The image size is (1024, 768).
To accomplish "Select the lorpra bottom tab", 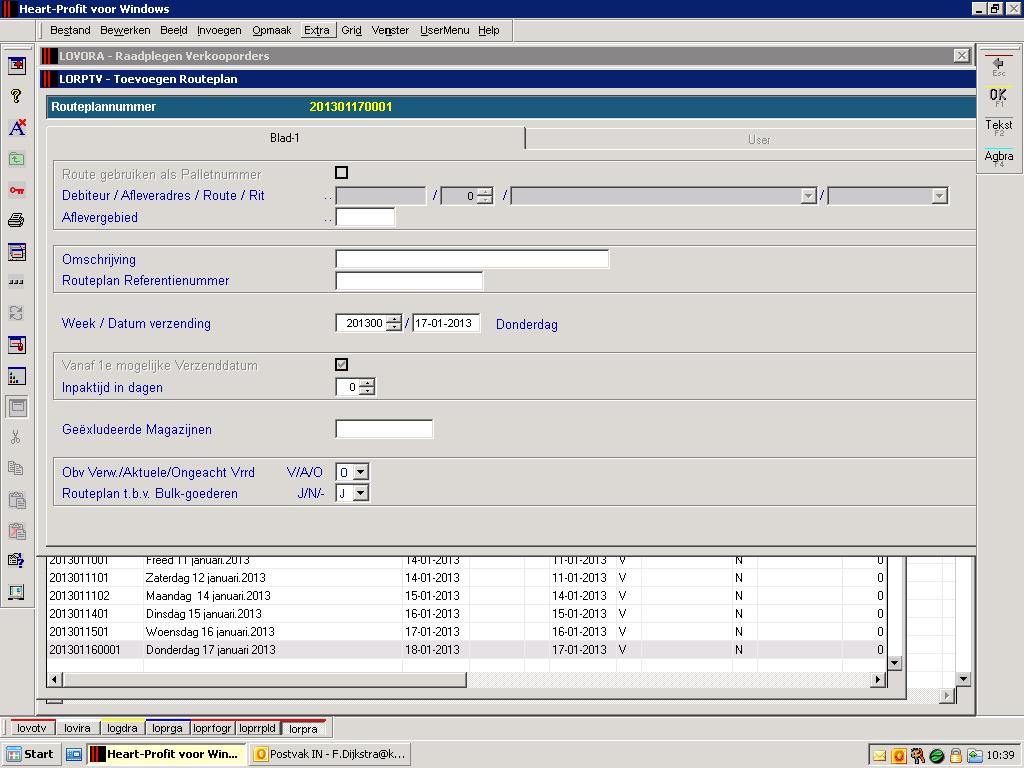I will [x=303, y=728].
